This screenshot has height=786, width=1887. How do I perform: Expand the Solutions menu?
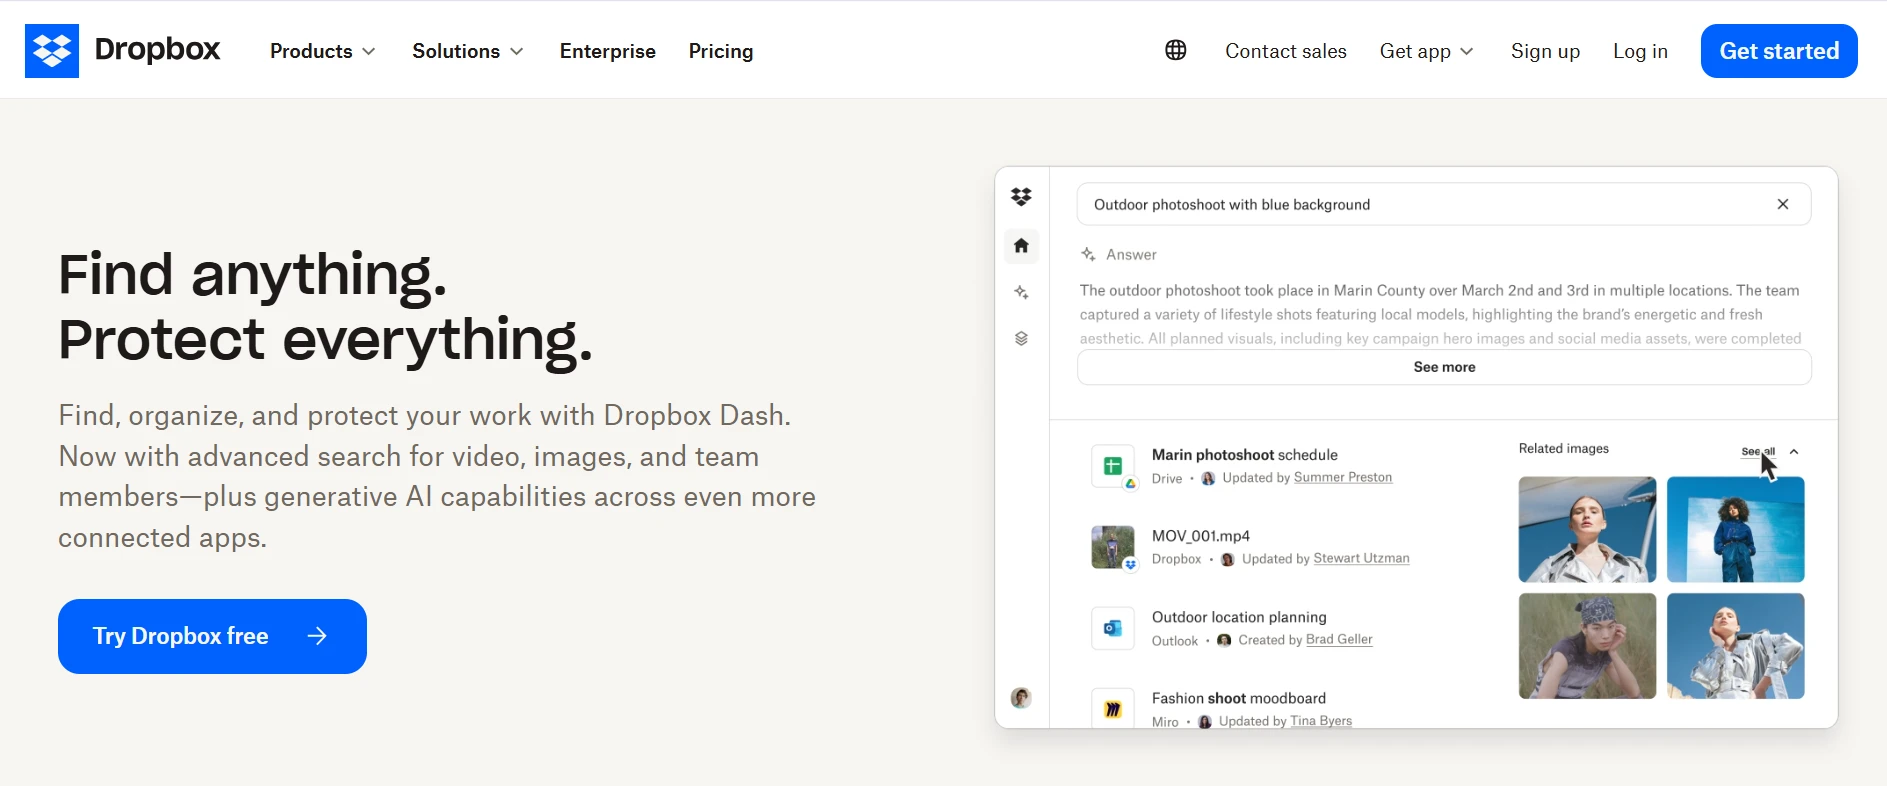[468, 51]
